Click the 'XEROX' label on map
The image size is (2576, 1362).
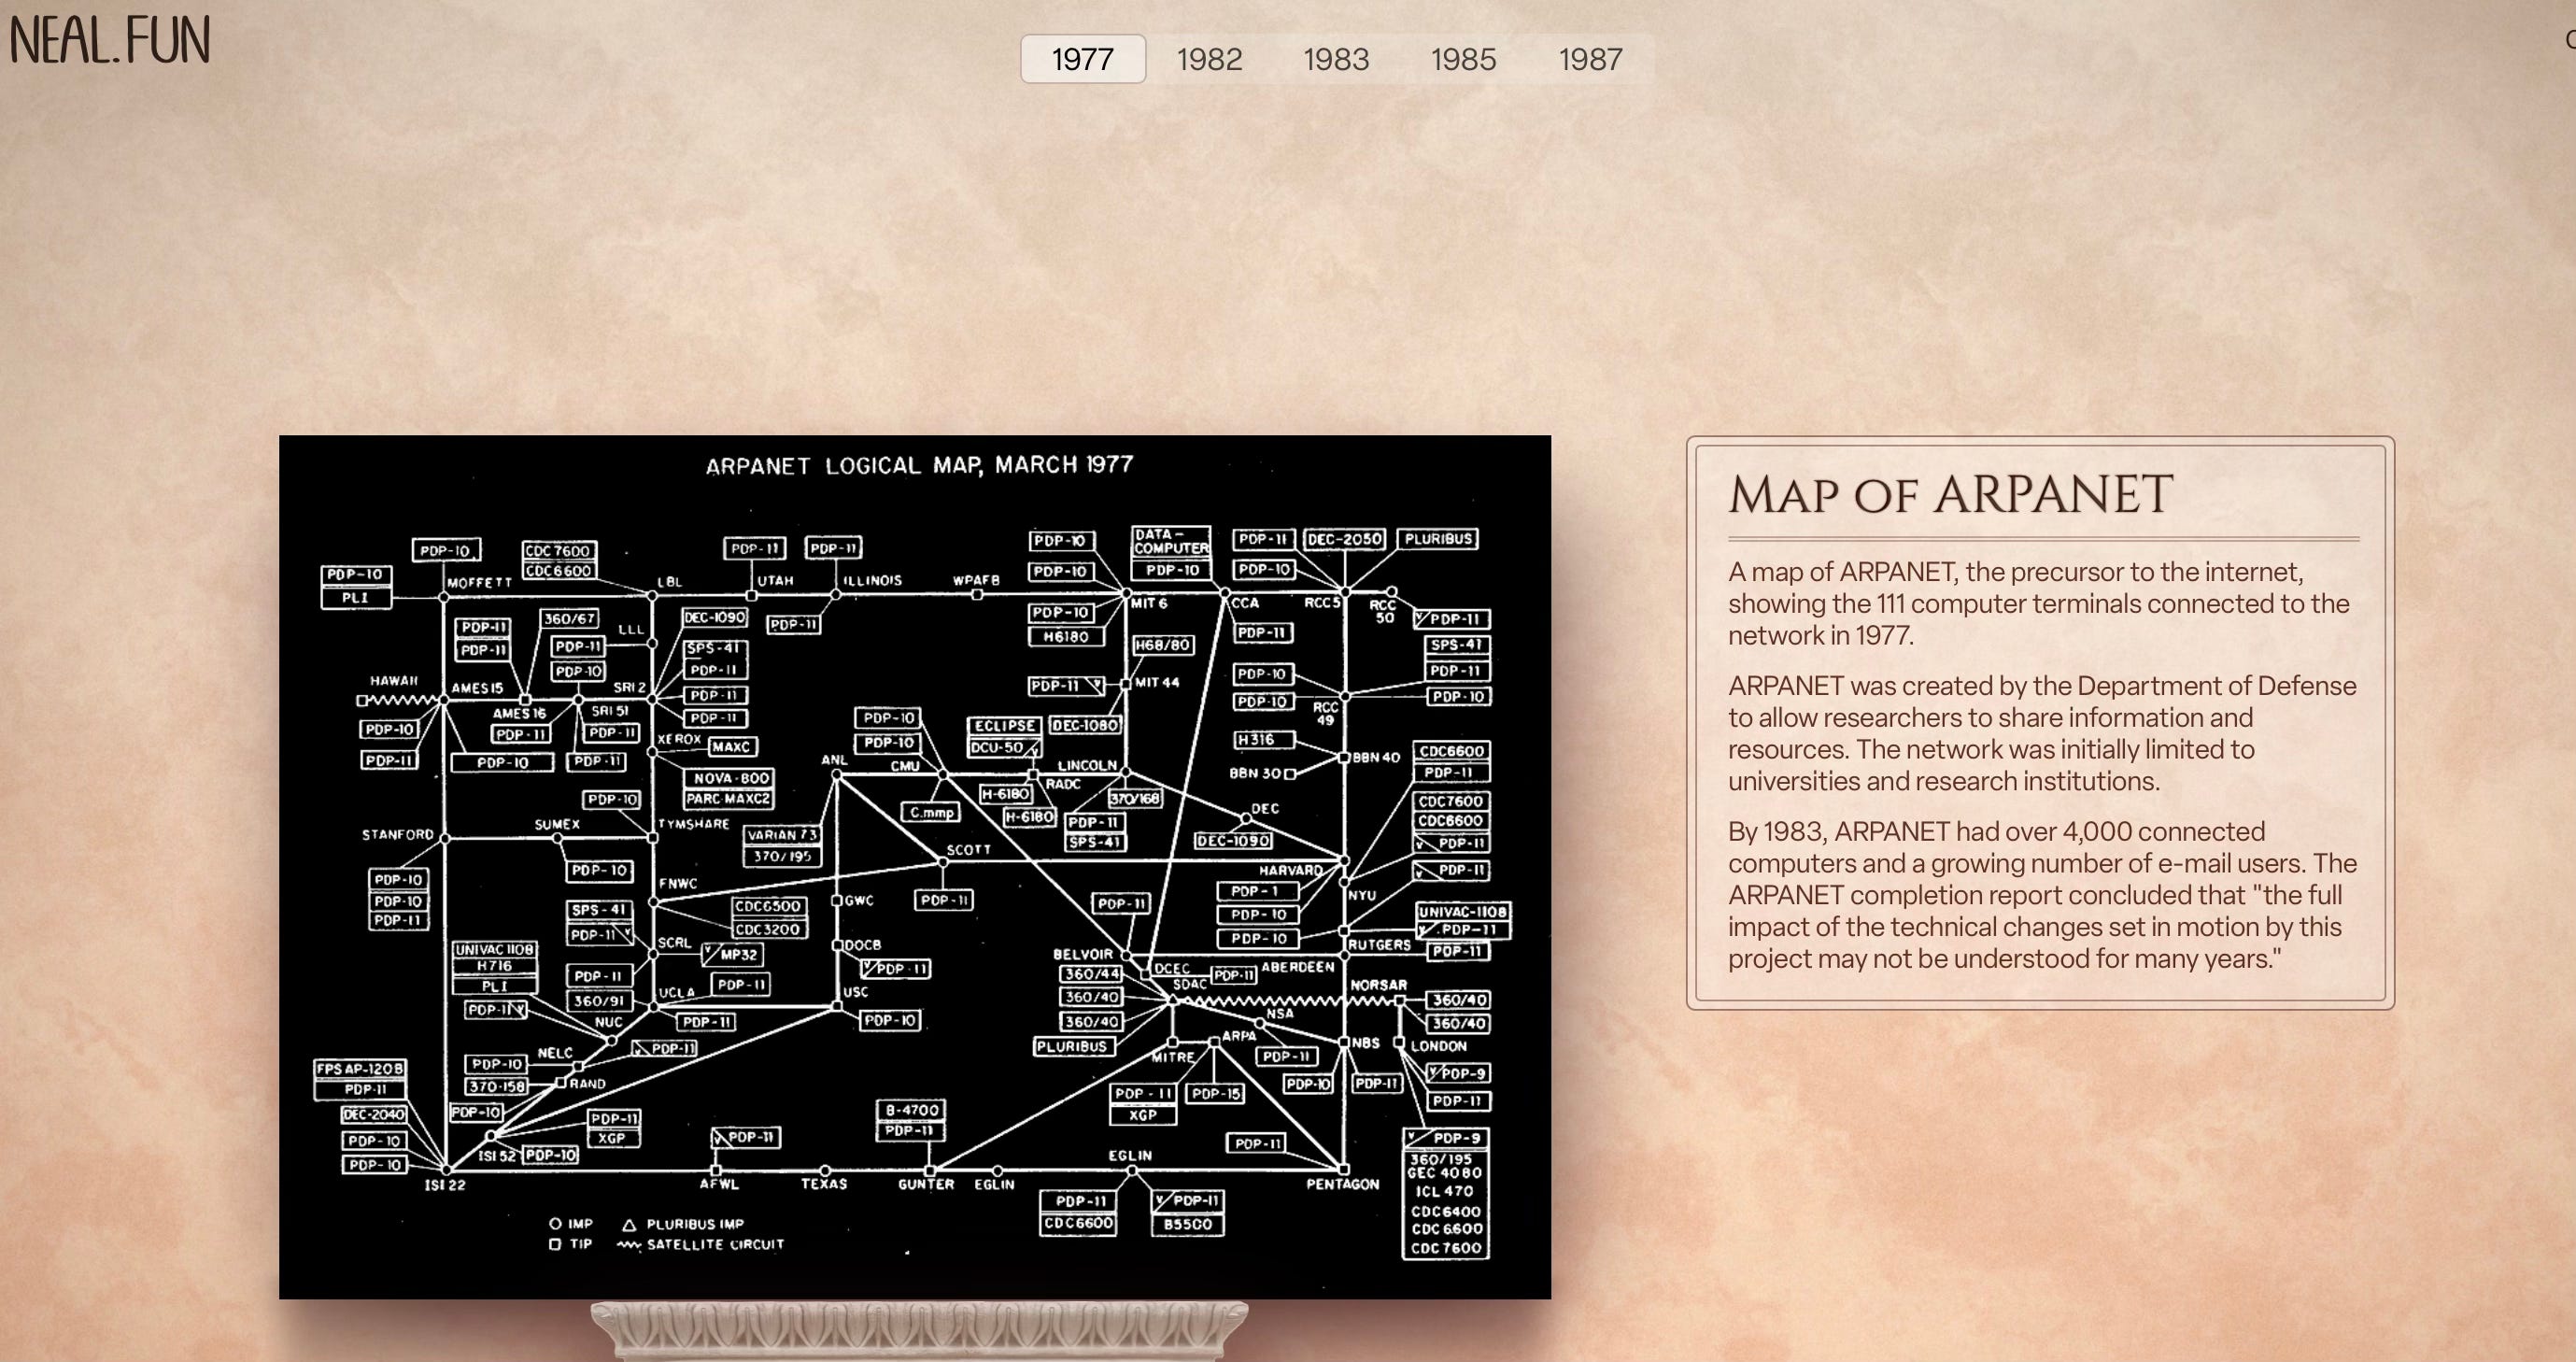[x=679, y=739]
